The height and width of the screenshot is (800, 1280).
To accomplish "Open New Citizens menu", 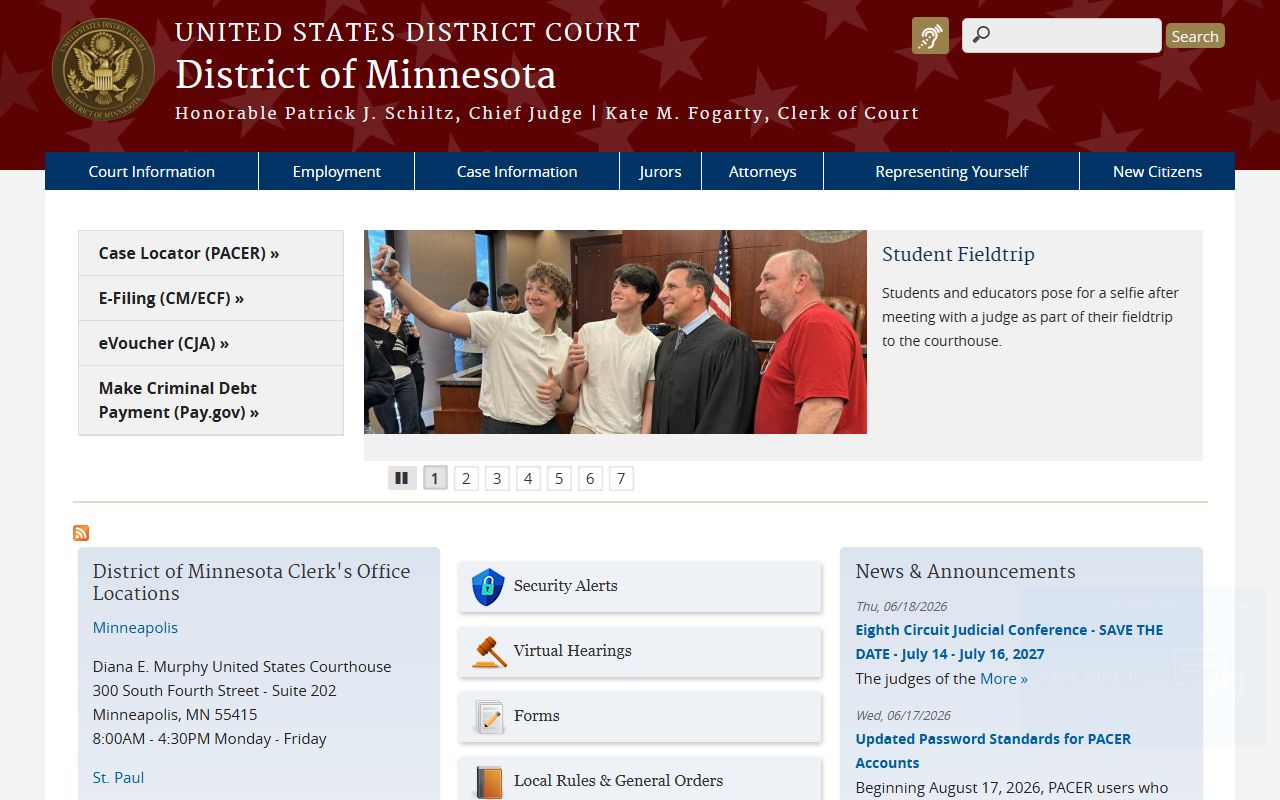I will pyautogui.click(x=1158, y=171).
